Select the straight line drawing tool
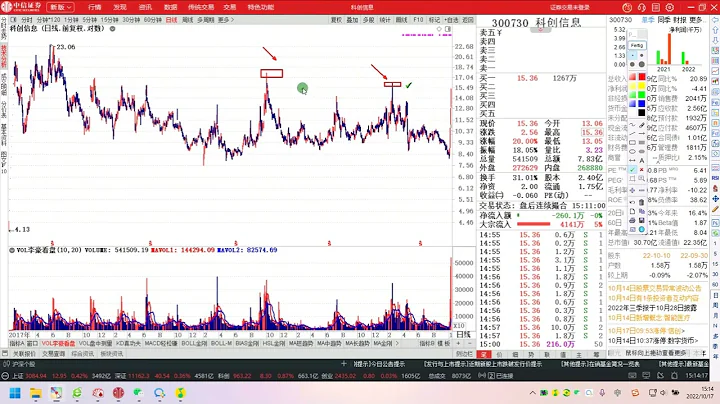The width and height of the screenshot is (720, 404). pos(632,134)
